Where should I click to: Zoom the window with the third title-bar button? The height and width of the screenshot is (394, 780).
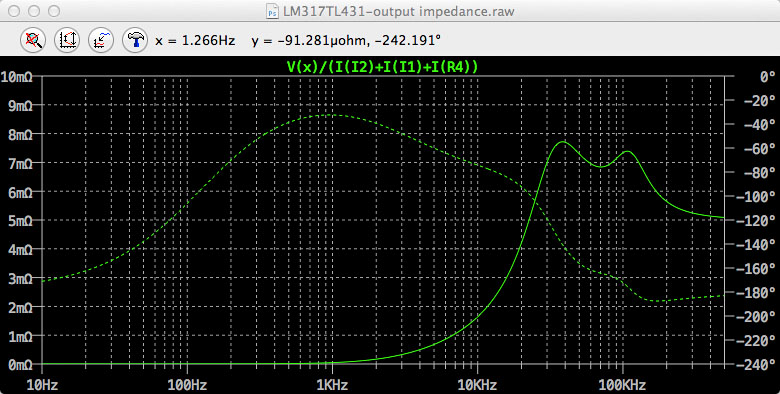coord(54,11)
